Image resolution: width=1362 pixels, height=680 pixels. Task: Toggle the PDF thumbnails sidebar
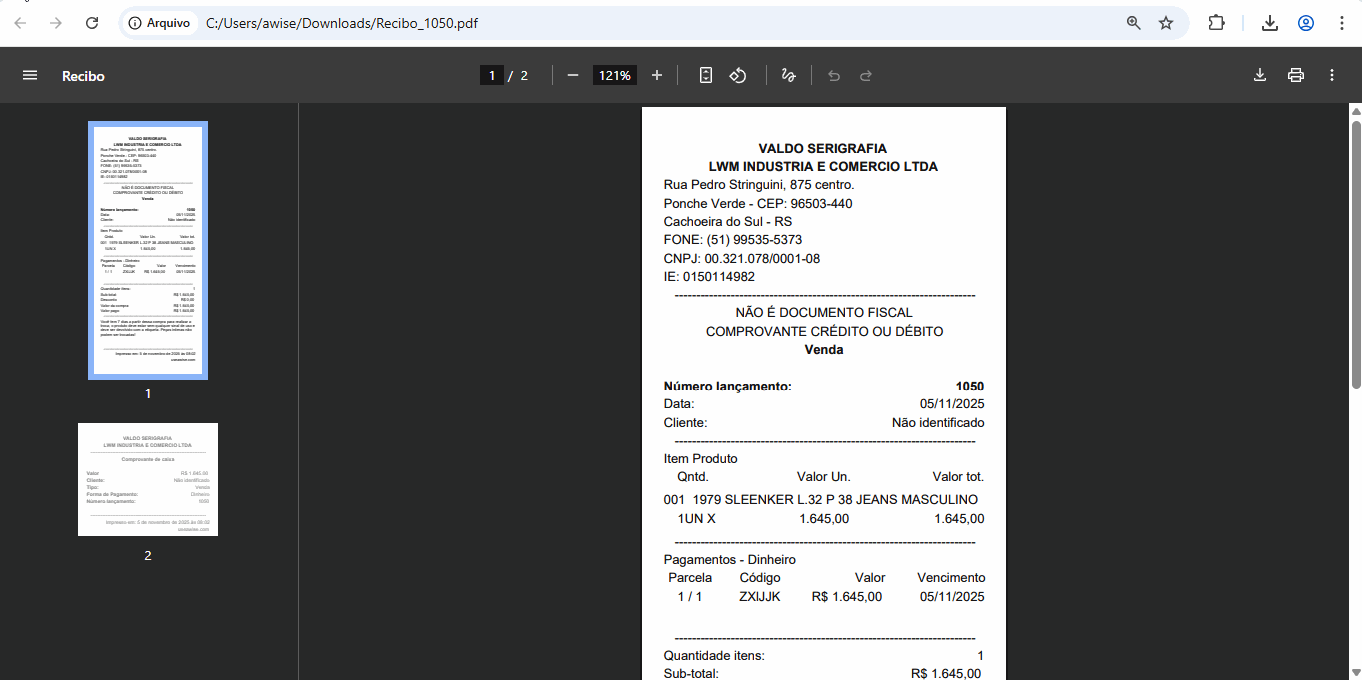[30, 75]
